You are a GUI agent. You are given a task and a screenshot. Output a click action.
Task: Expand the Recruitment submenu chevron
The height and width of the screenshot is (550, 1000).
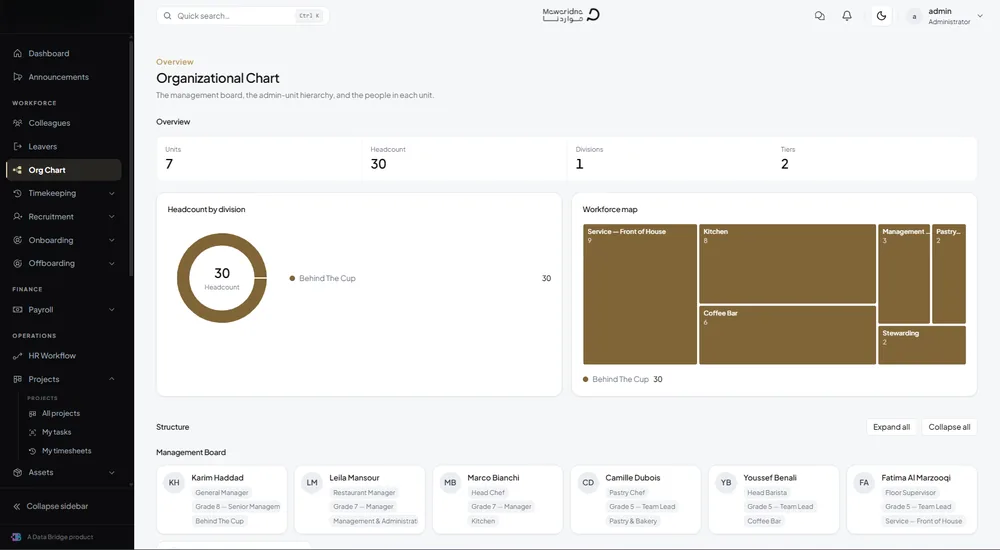[112, 217]
